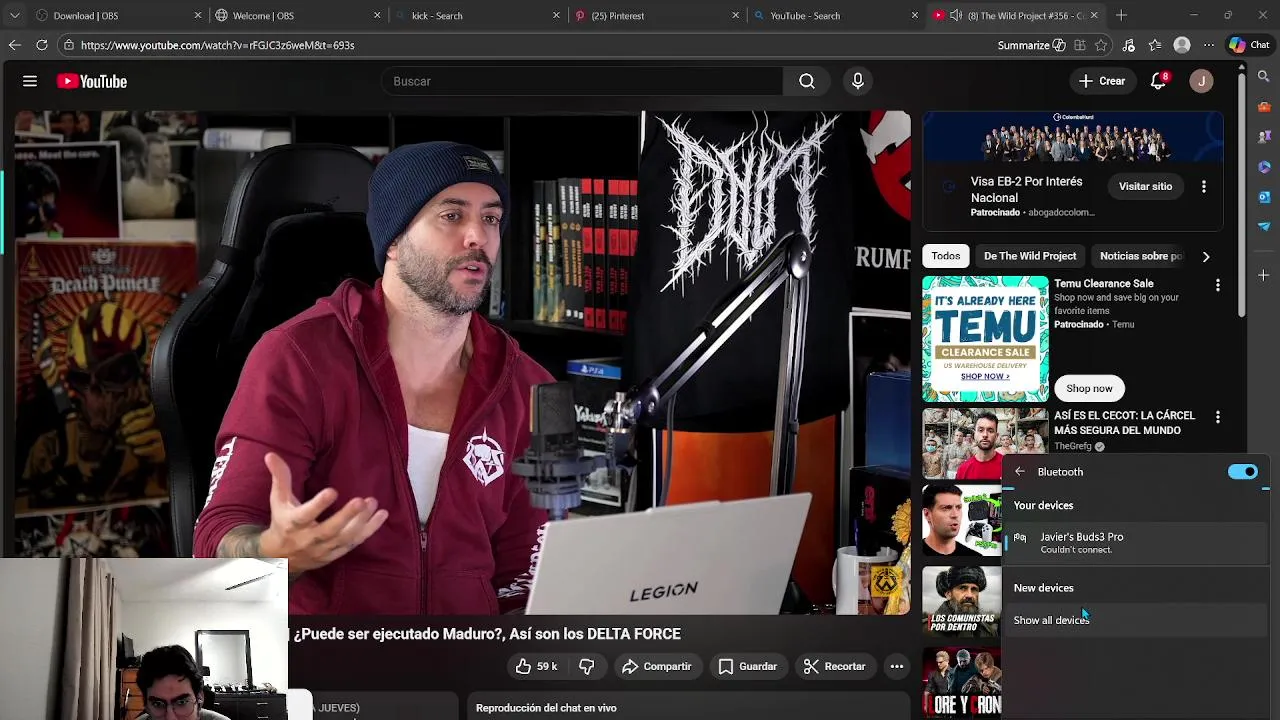The width and height of the screenshot is (1280, 720).
Task: Open the CECOT video thumbnail
Action: 985,444
